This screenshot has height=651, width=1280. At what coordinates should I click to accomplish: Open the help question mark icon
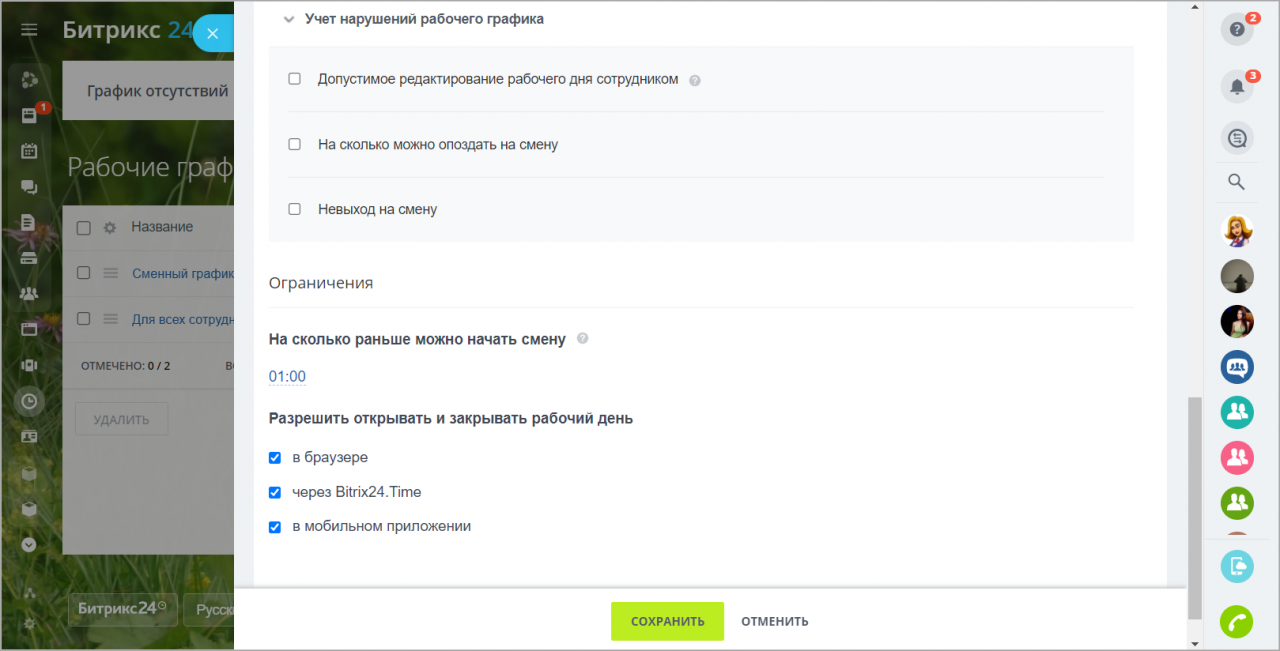[x=1237, y=29]
